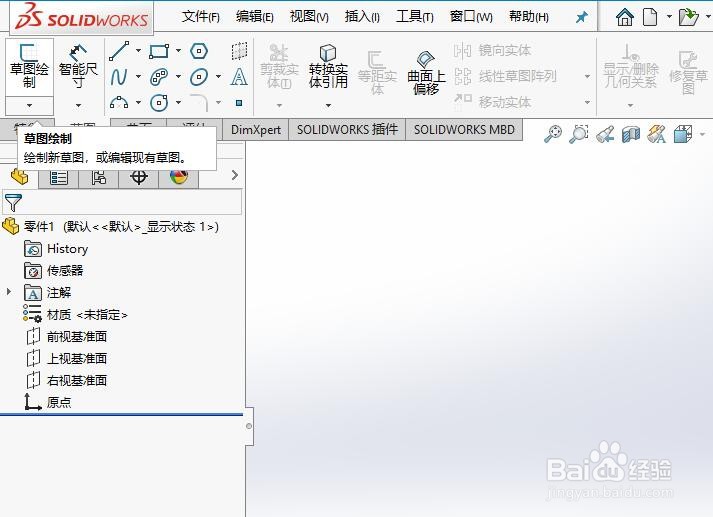Click the filter funnel icon in tree
The width and height of the screenshot is (713, 517).
tap(13, 202)
